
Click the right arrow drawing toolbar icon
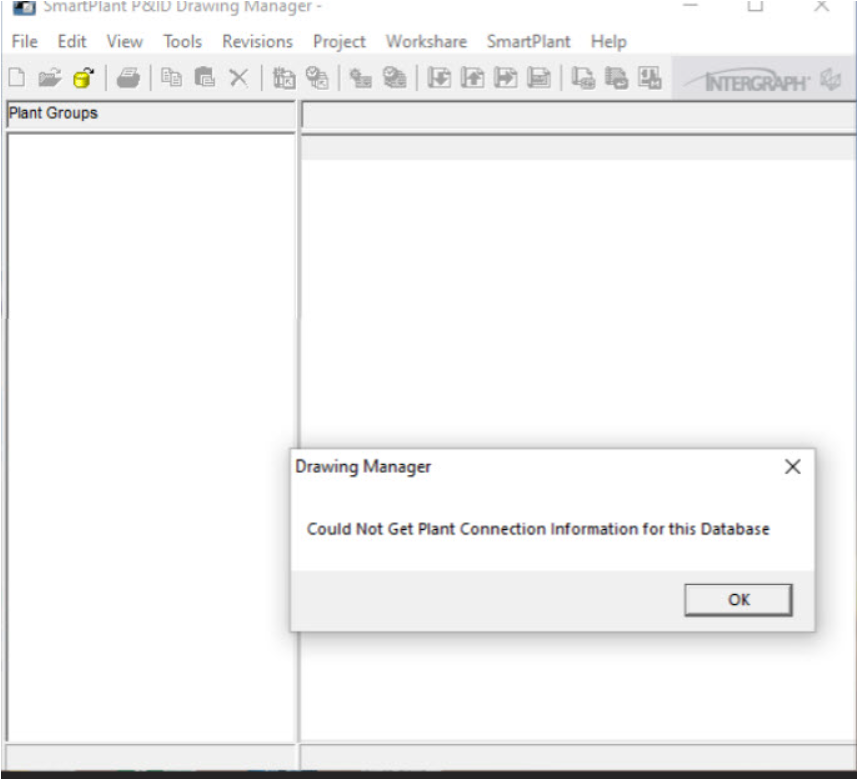pyautogui.click(x=506, y=78)
